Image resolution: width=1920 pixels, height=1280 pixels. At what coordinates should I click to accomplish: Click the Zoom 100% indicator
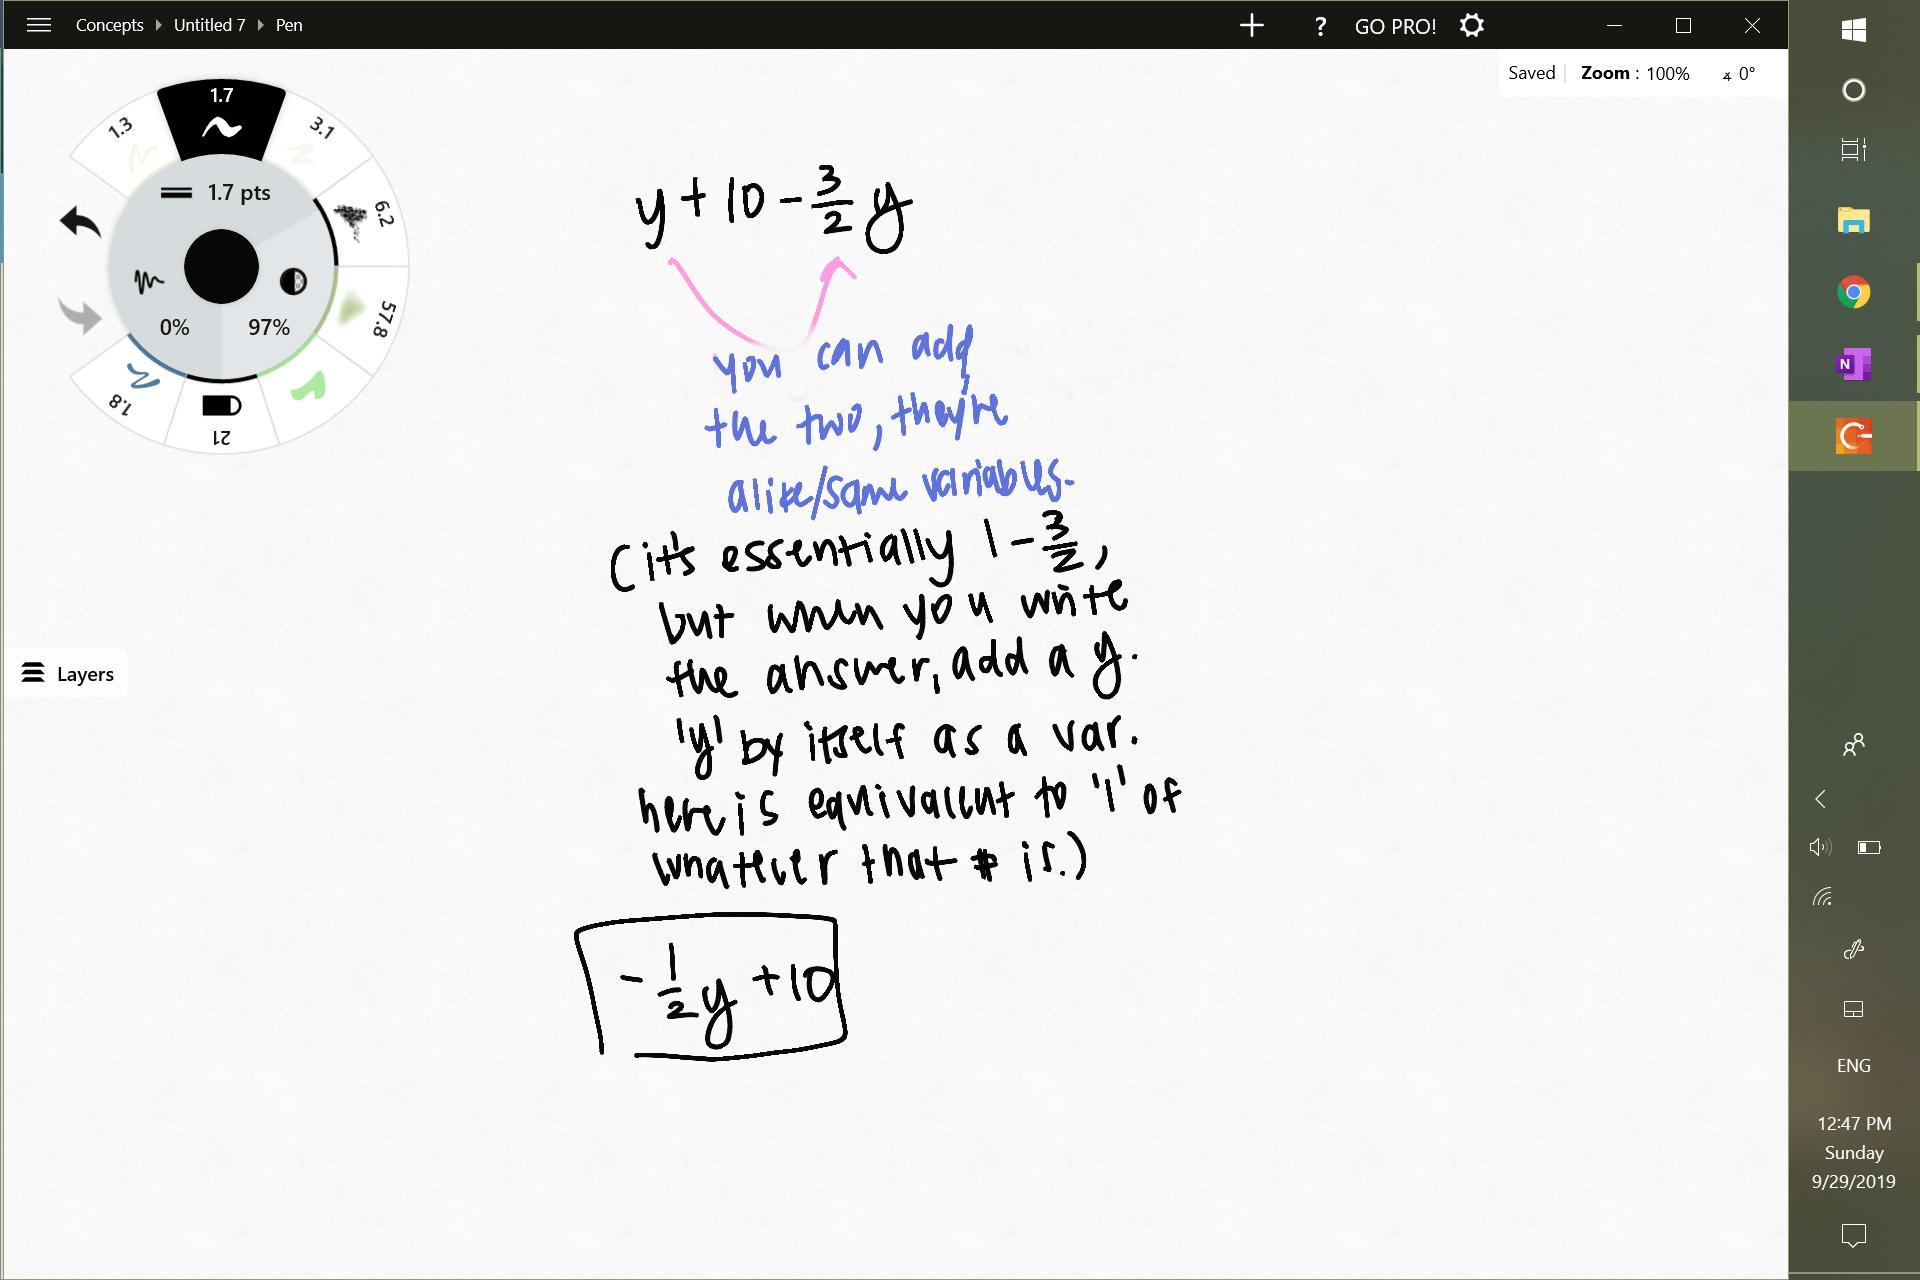point(1635,74)
